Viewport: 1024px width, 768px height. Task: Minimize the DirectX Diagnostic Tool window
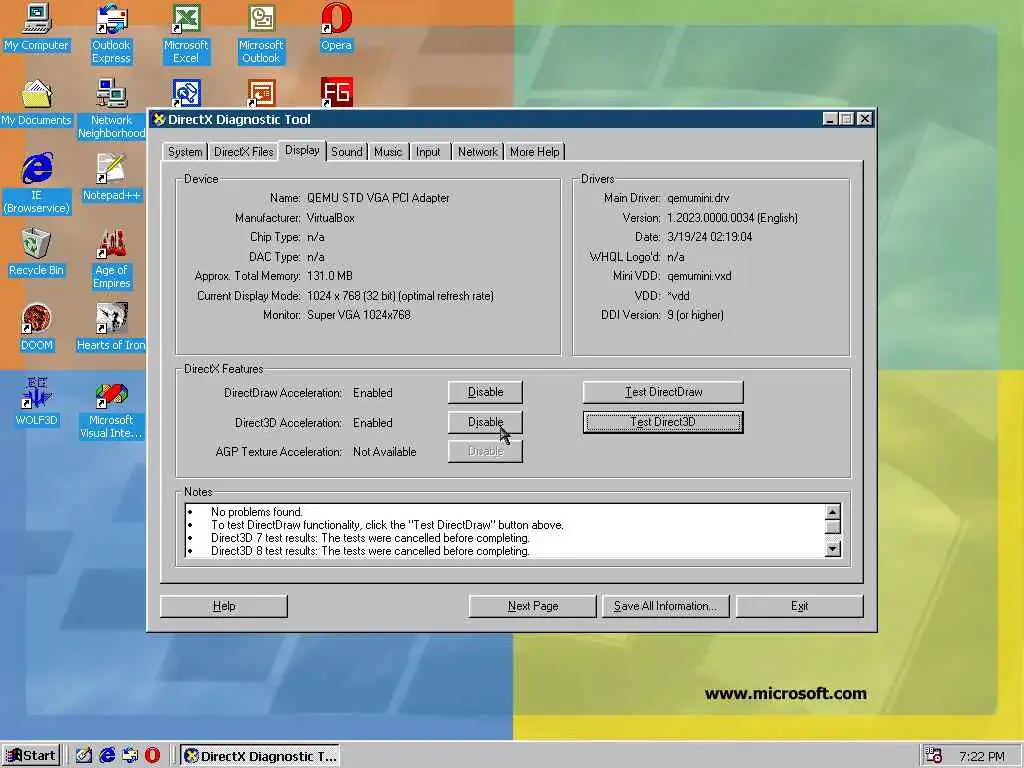pyautogui.click(x=829, y=119)
